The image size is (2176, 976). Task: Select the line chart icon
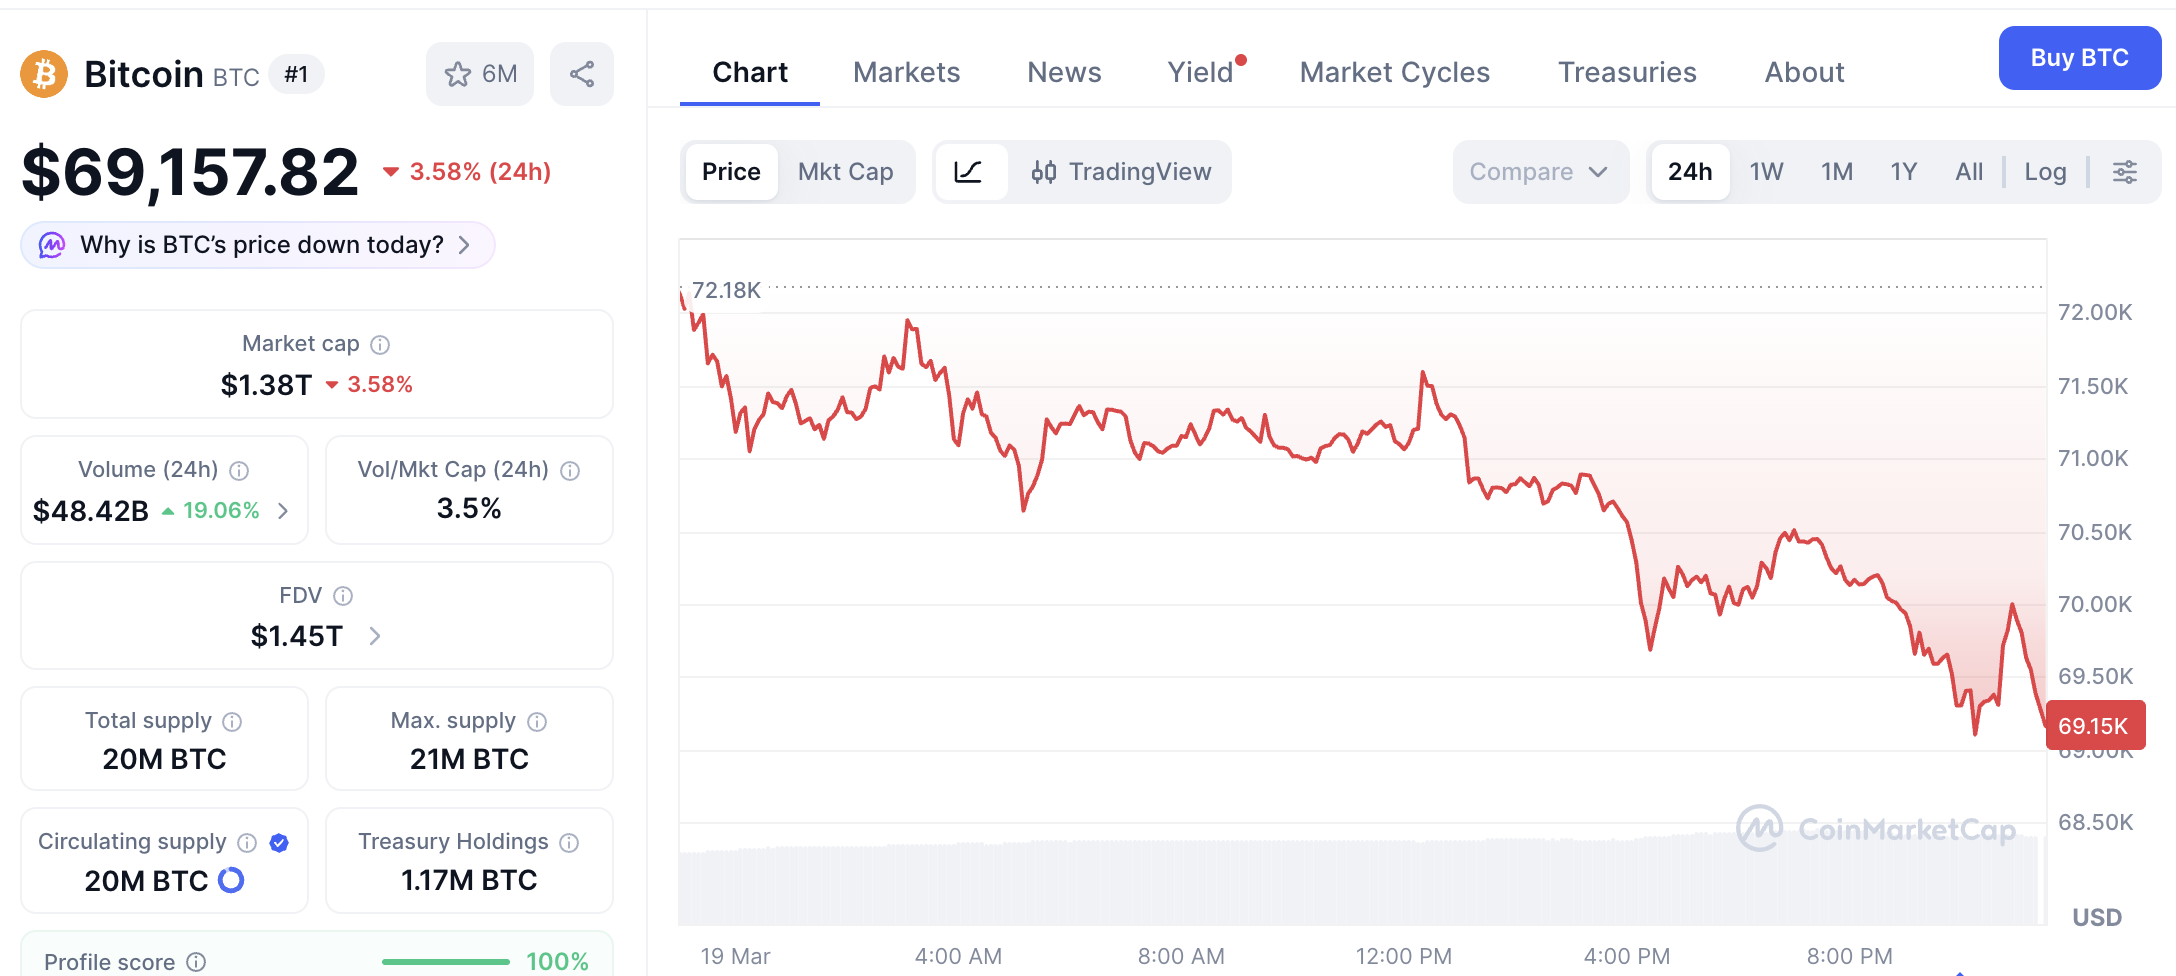tap(969, 172)
